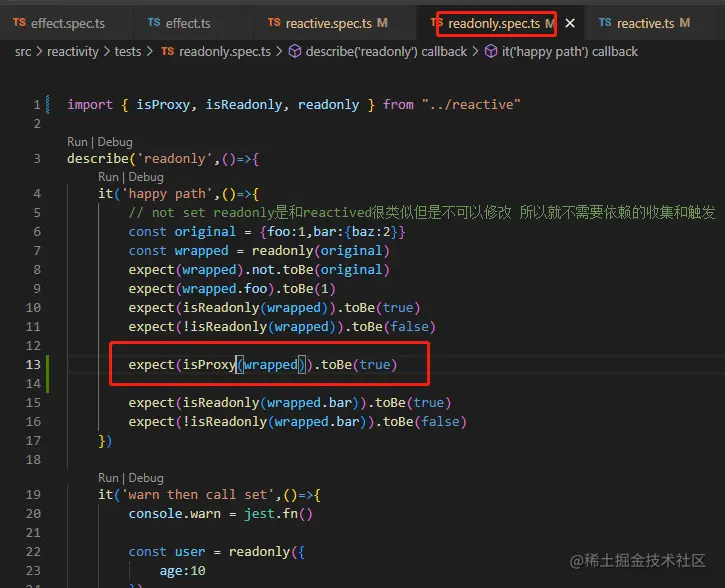Click the cube icon before it('happy path') callback

click(x=491, y=51)
